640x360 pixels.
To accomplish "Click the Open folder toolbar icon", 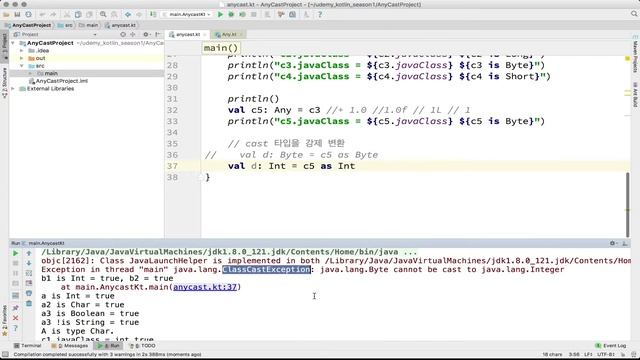I will pyautogui.click(x=6, y=15).
